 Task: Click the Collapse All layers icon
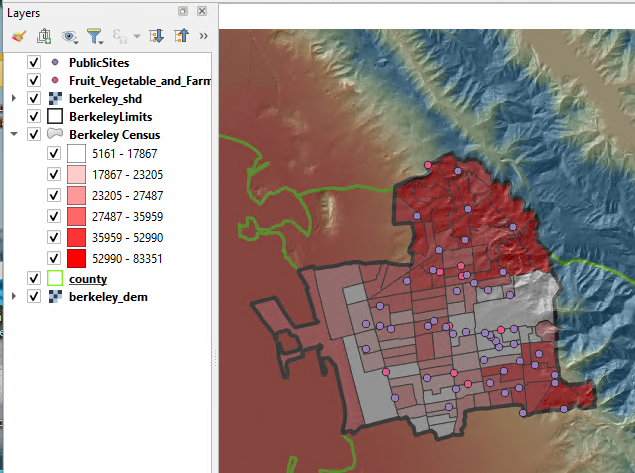coord(181,37)
